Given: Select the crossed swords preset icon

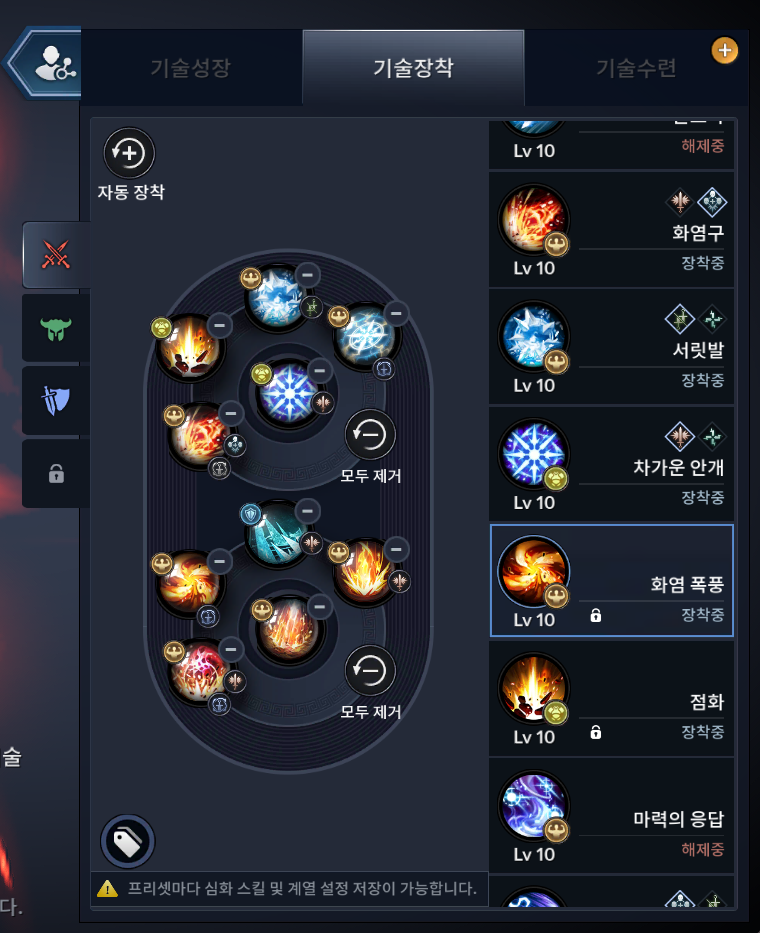Looking at the screenshot, I should [x=56, y=255].
